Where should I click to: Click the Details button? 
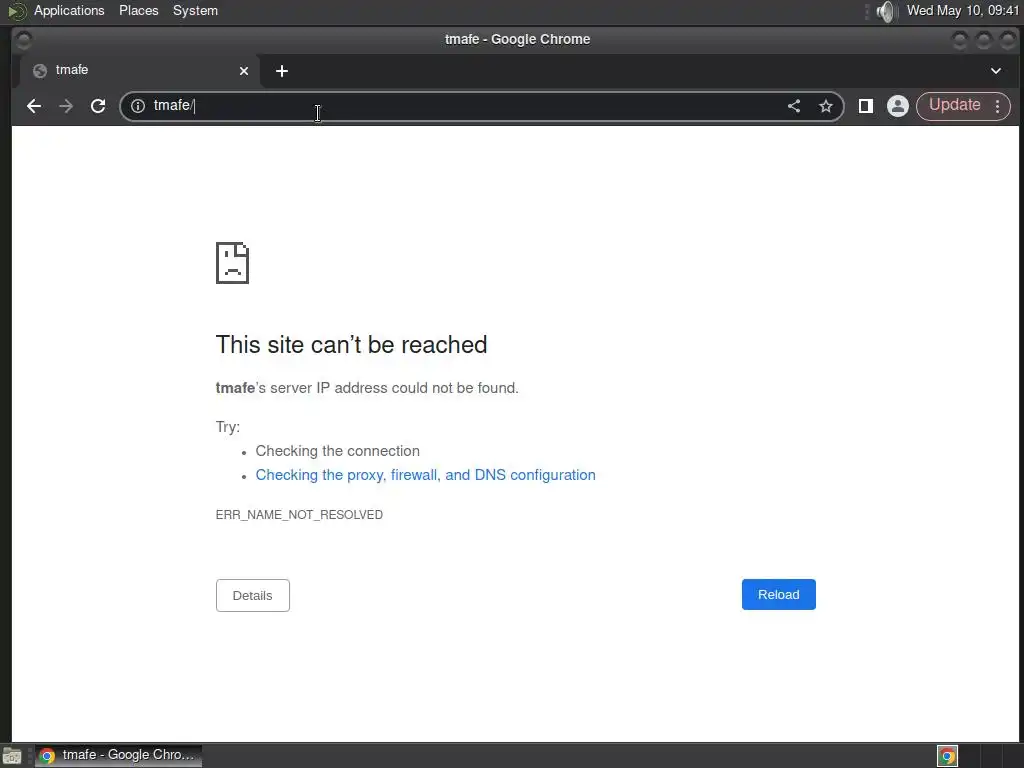pyautogui.click(x=253, y=596)
